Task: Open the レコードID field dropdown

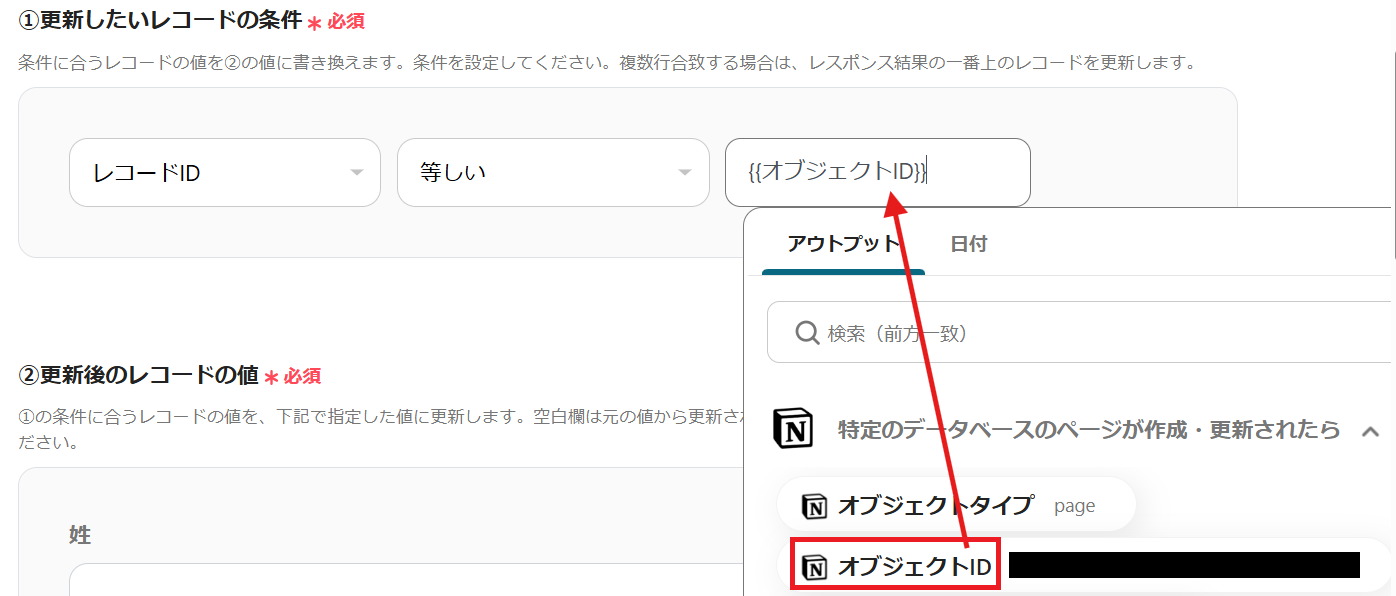Action: click(225, 172)
